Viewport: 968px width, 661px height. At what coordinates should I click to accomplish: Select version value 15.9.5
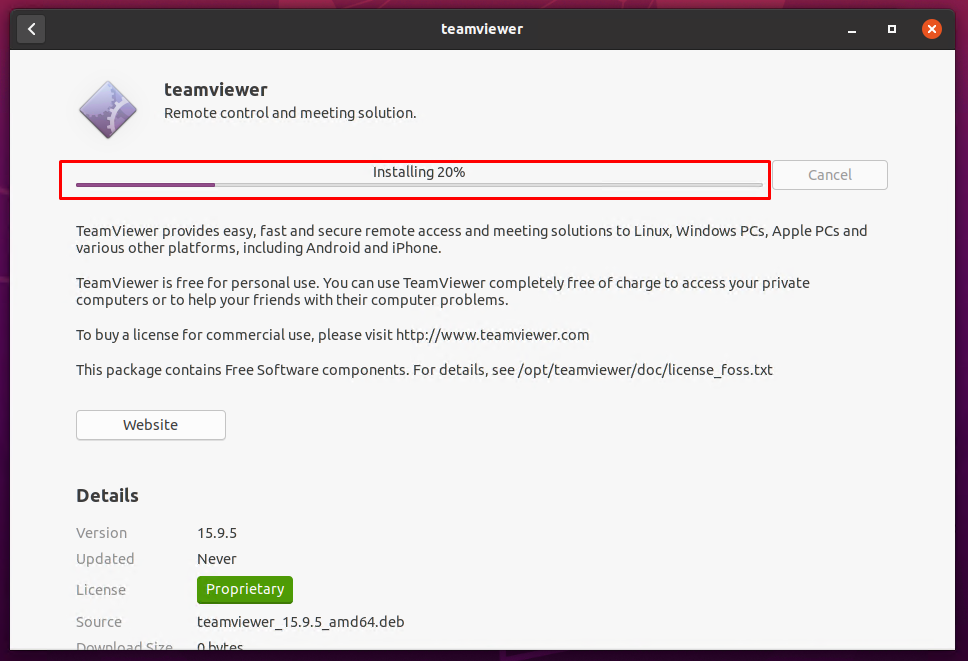[217, 533]
